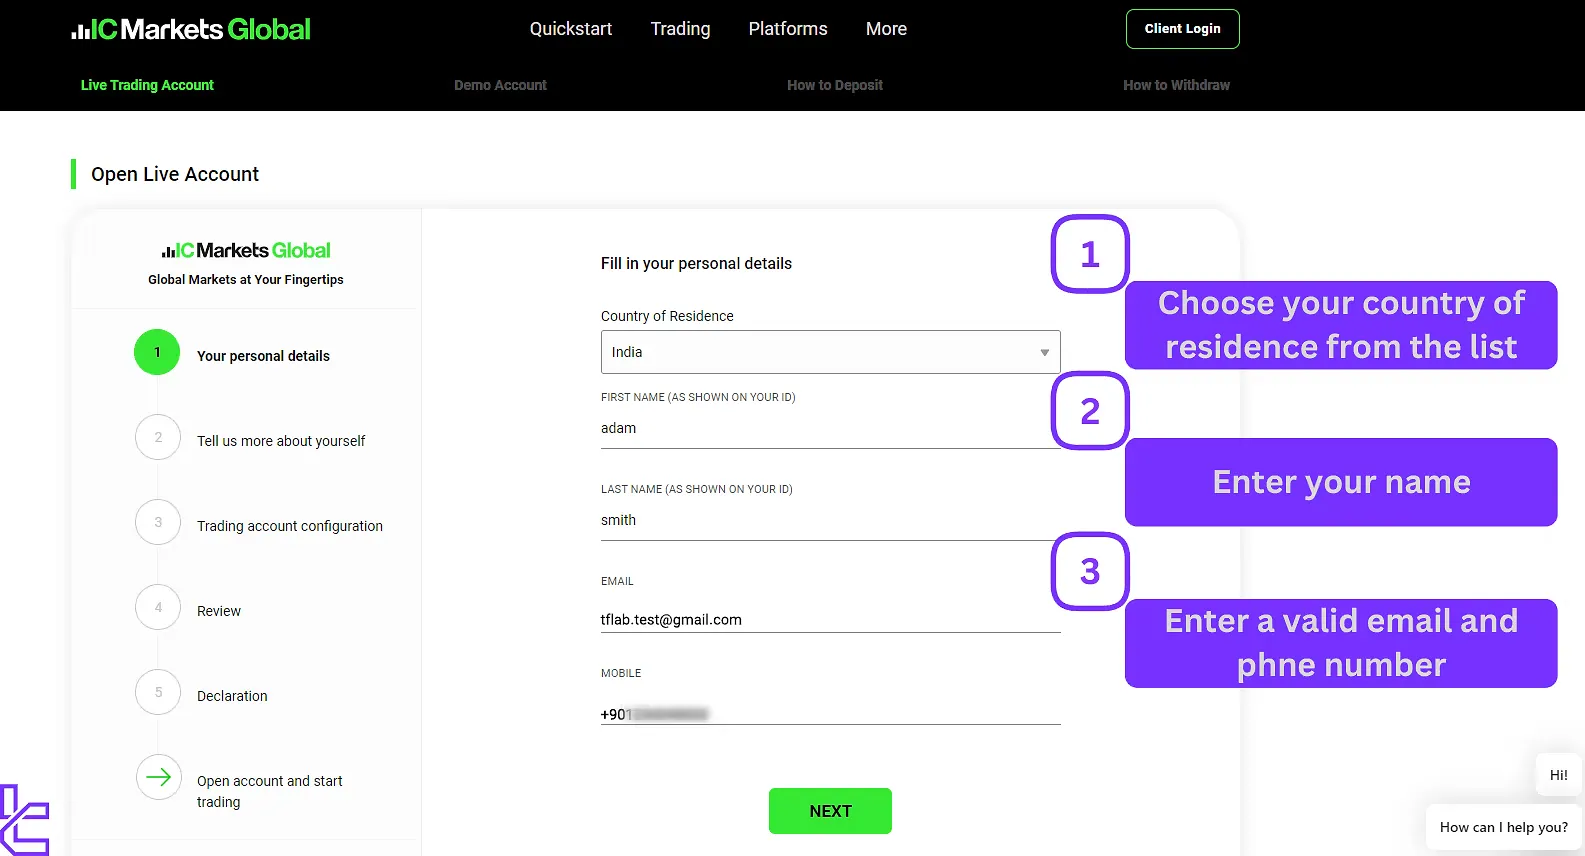Open the Trading menu
The width and height of the screenshot is (1585, 856).
(x=680, y=29)
